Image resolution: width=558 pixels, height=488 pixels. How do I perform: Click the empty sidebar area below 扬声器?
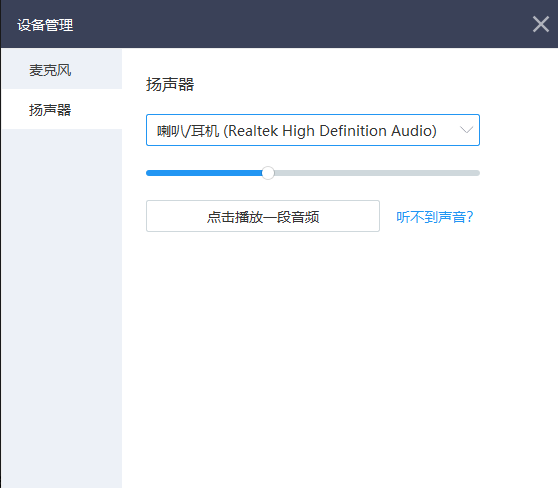click(x=62, y=306)
